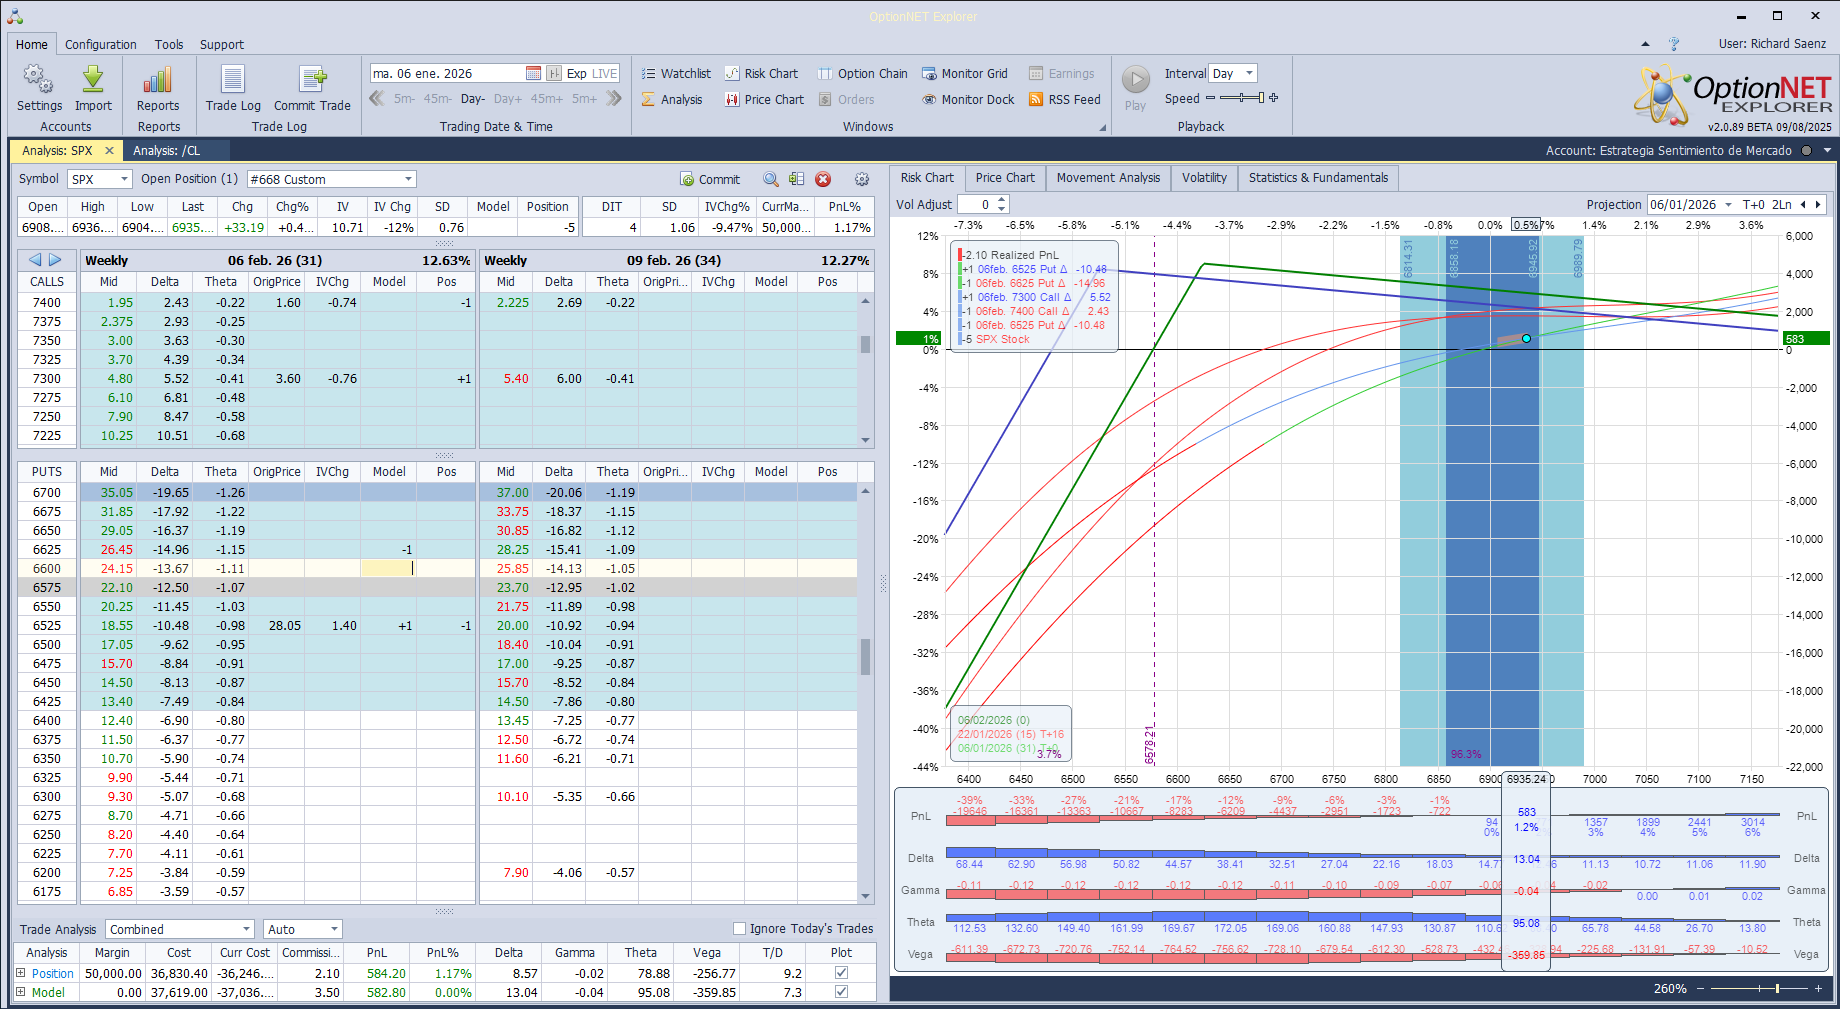The height and width of the screenshot is (1009, 1840).
Task: Adjust the playback Speed slider
Action: pyautogui.click(x=1240, y=98)
